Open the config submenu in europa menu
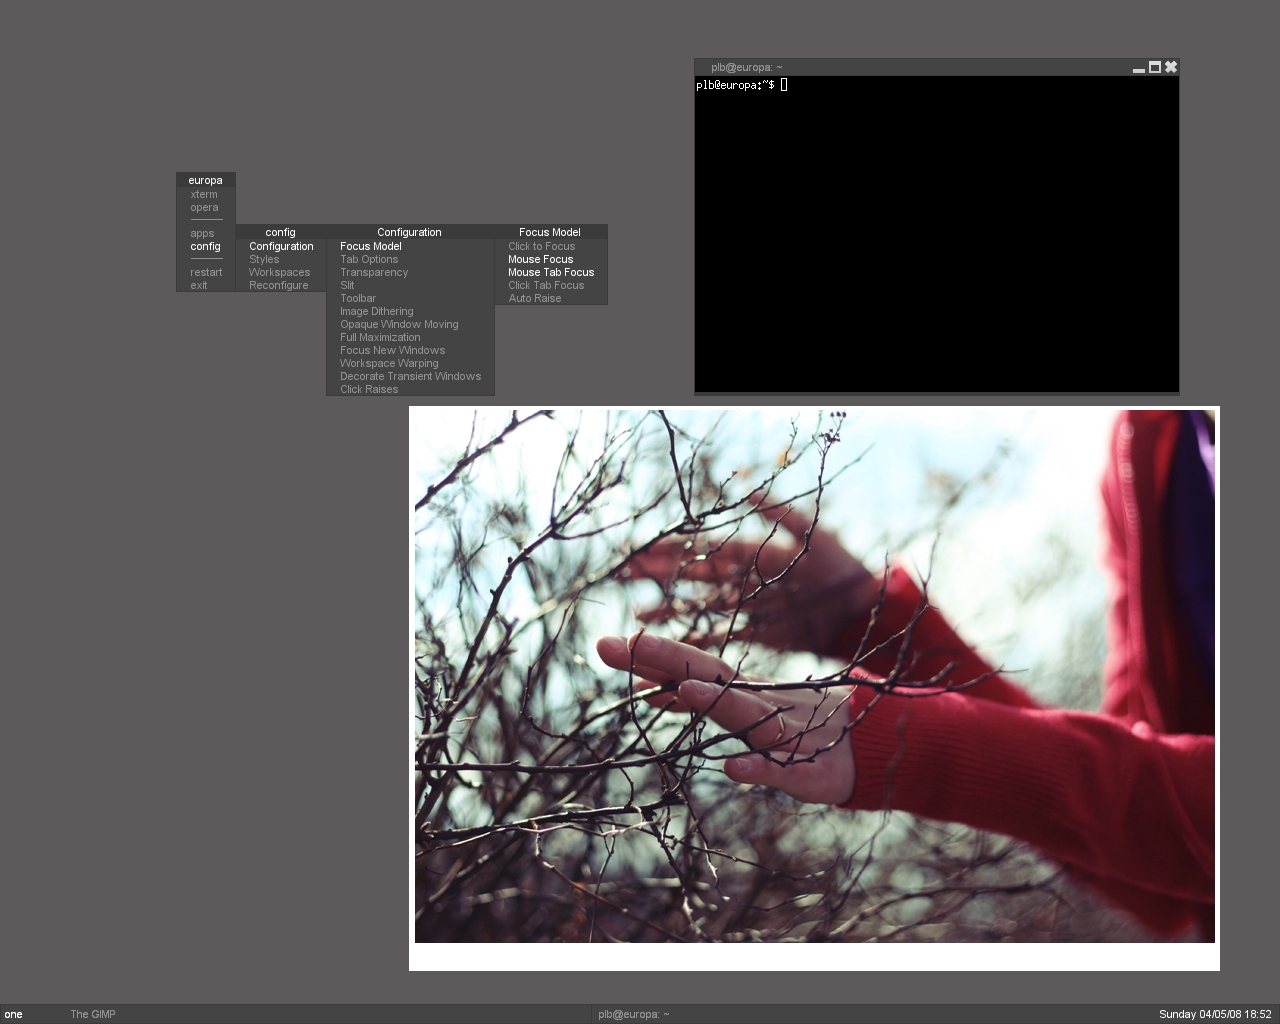The height and width of the screenshot is (1024, 1280). [x=205, y=247]
